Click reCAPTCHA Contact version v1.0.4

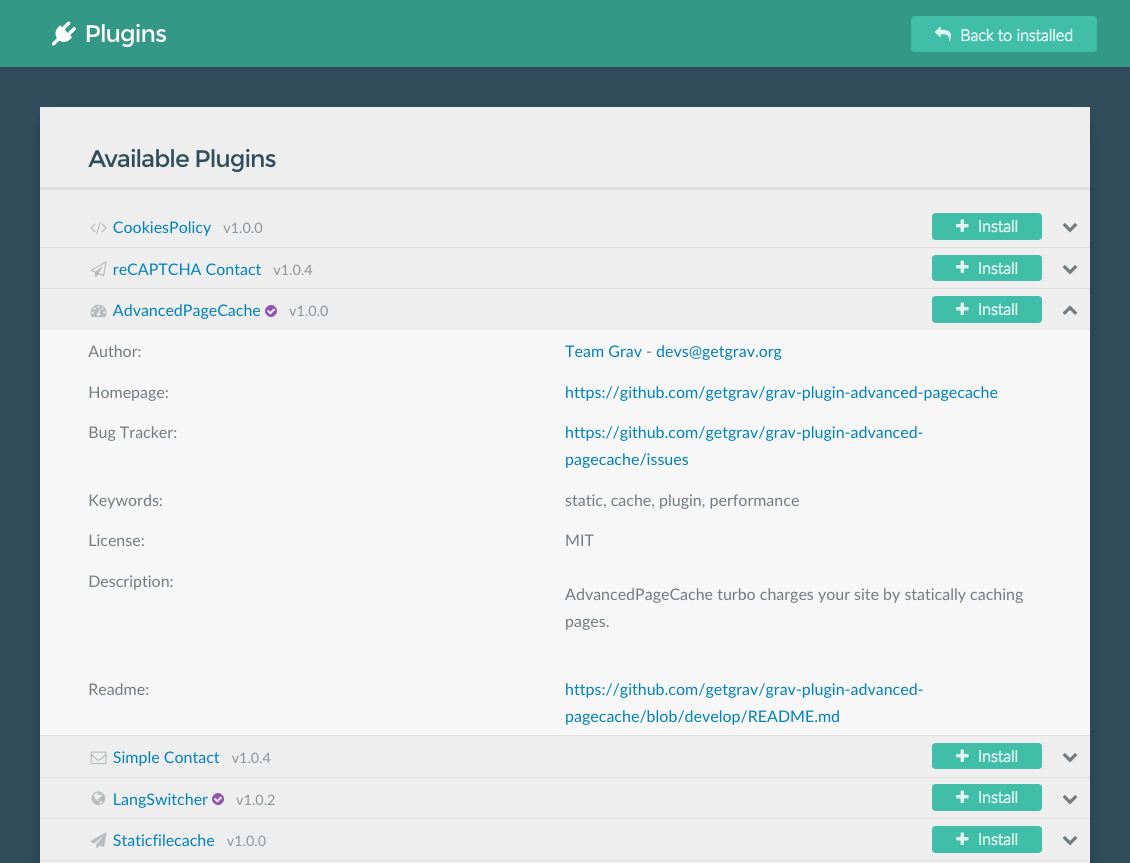pos(293,270)
